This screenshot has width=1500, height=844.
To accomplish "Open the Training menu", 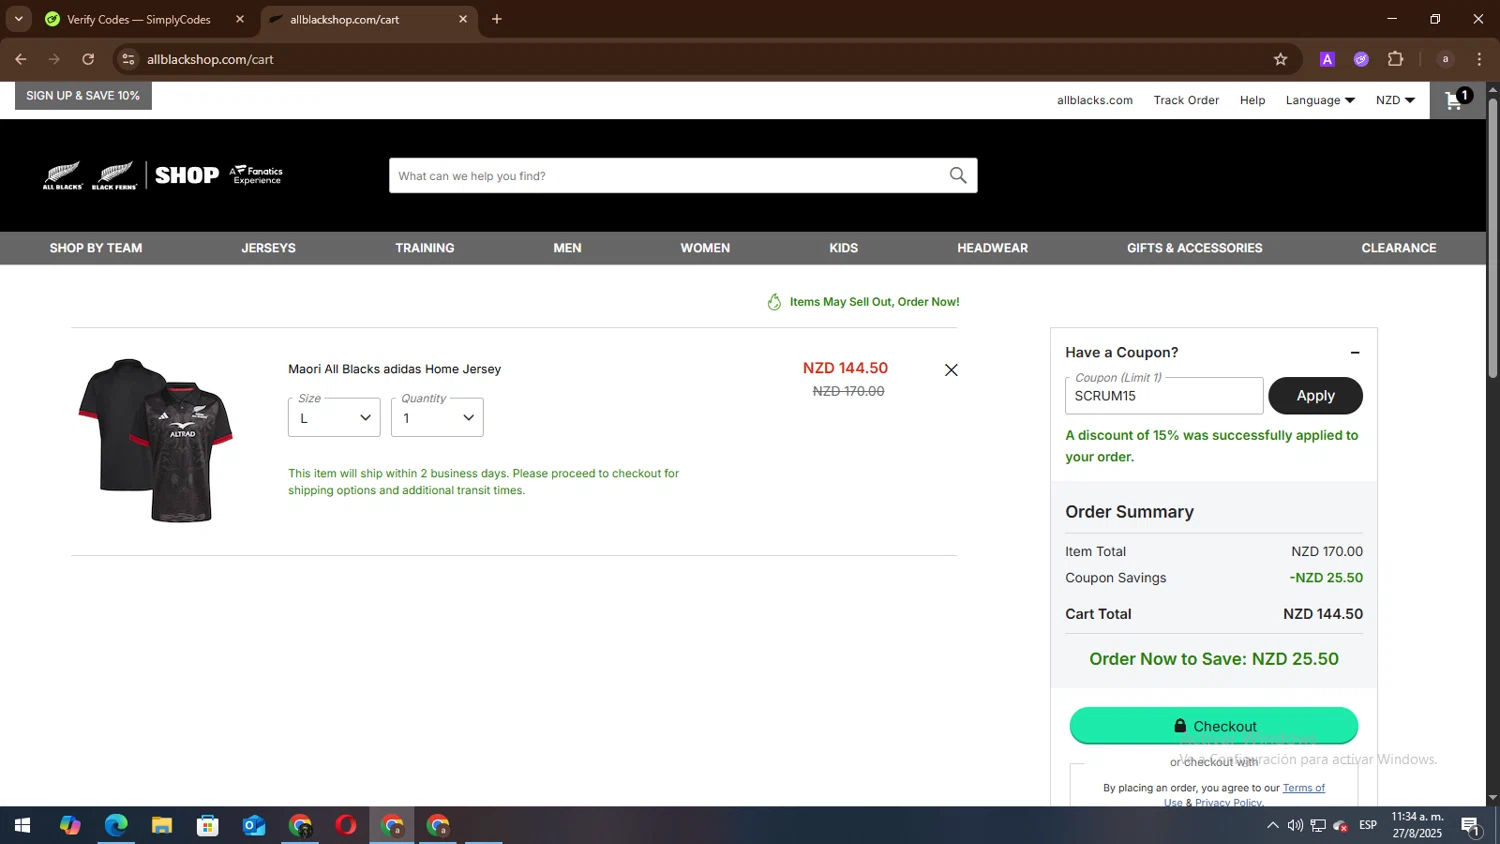I will coord(425,248).
